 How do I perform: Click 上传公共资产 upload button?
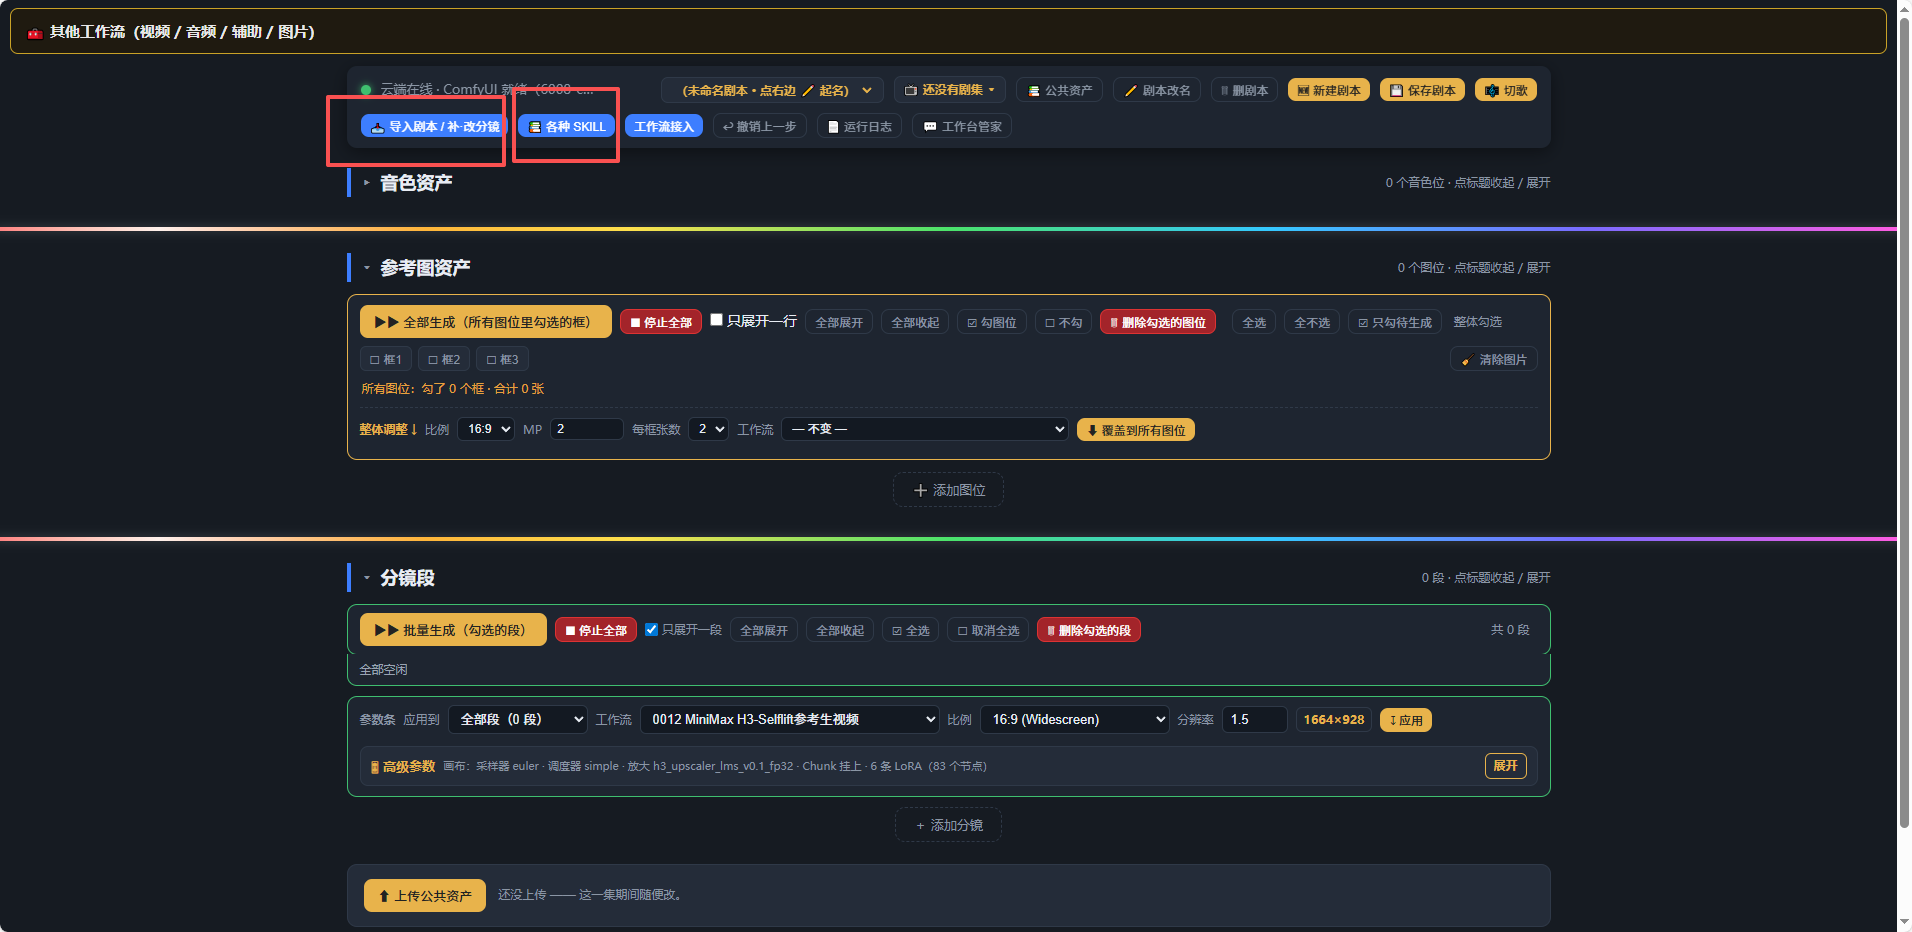coord(425,896)
